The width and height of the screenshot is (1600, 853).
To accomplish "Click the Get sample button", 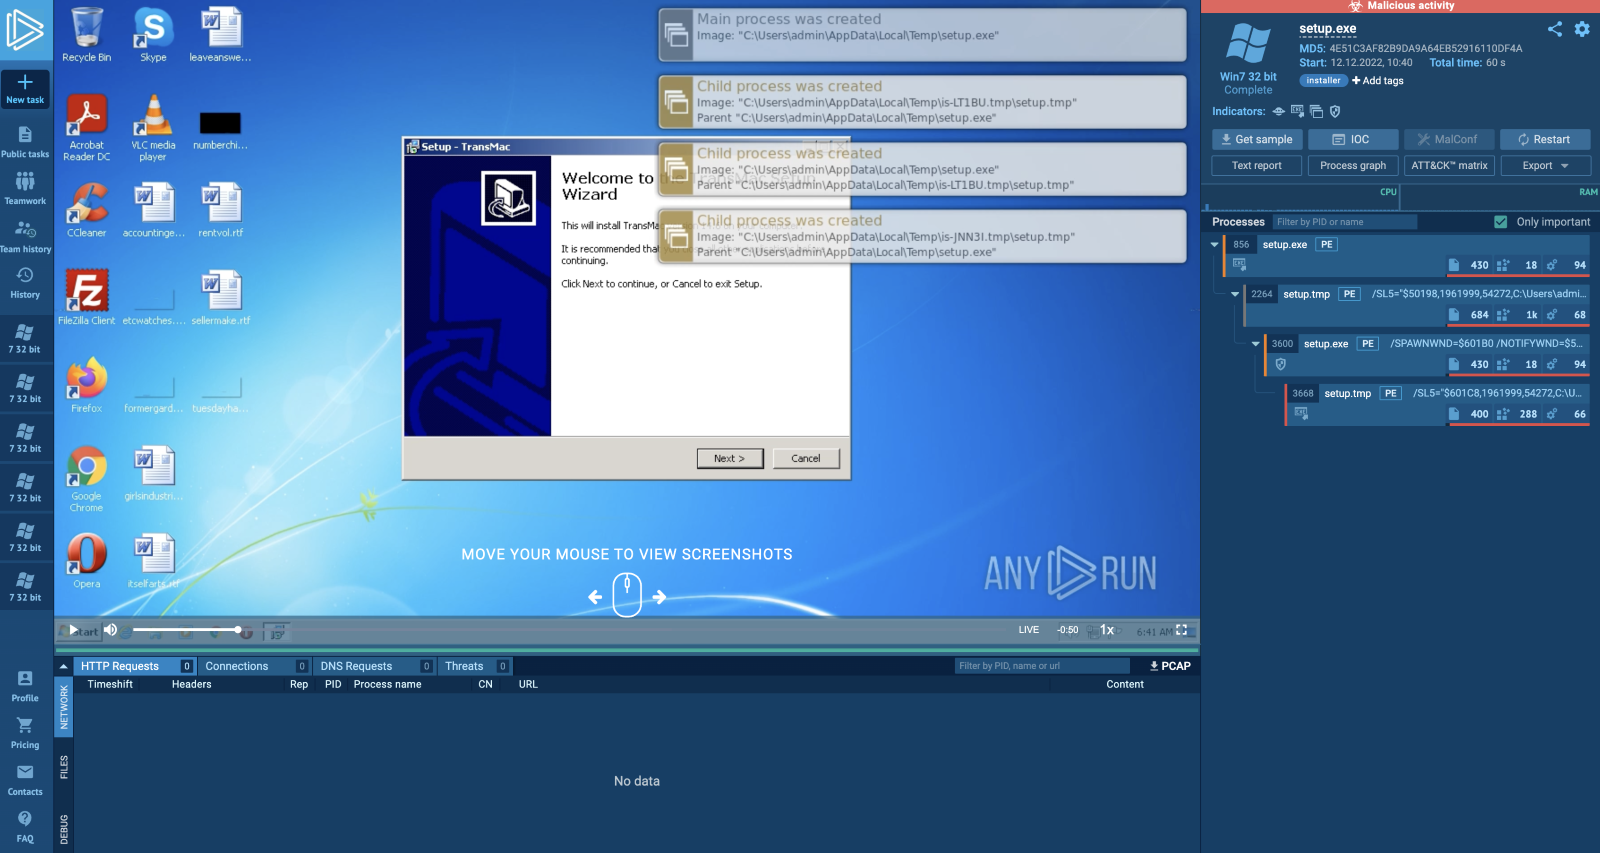I will [1256, 140].
